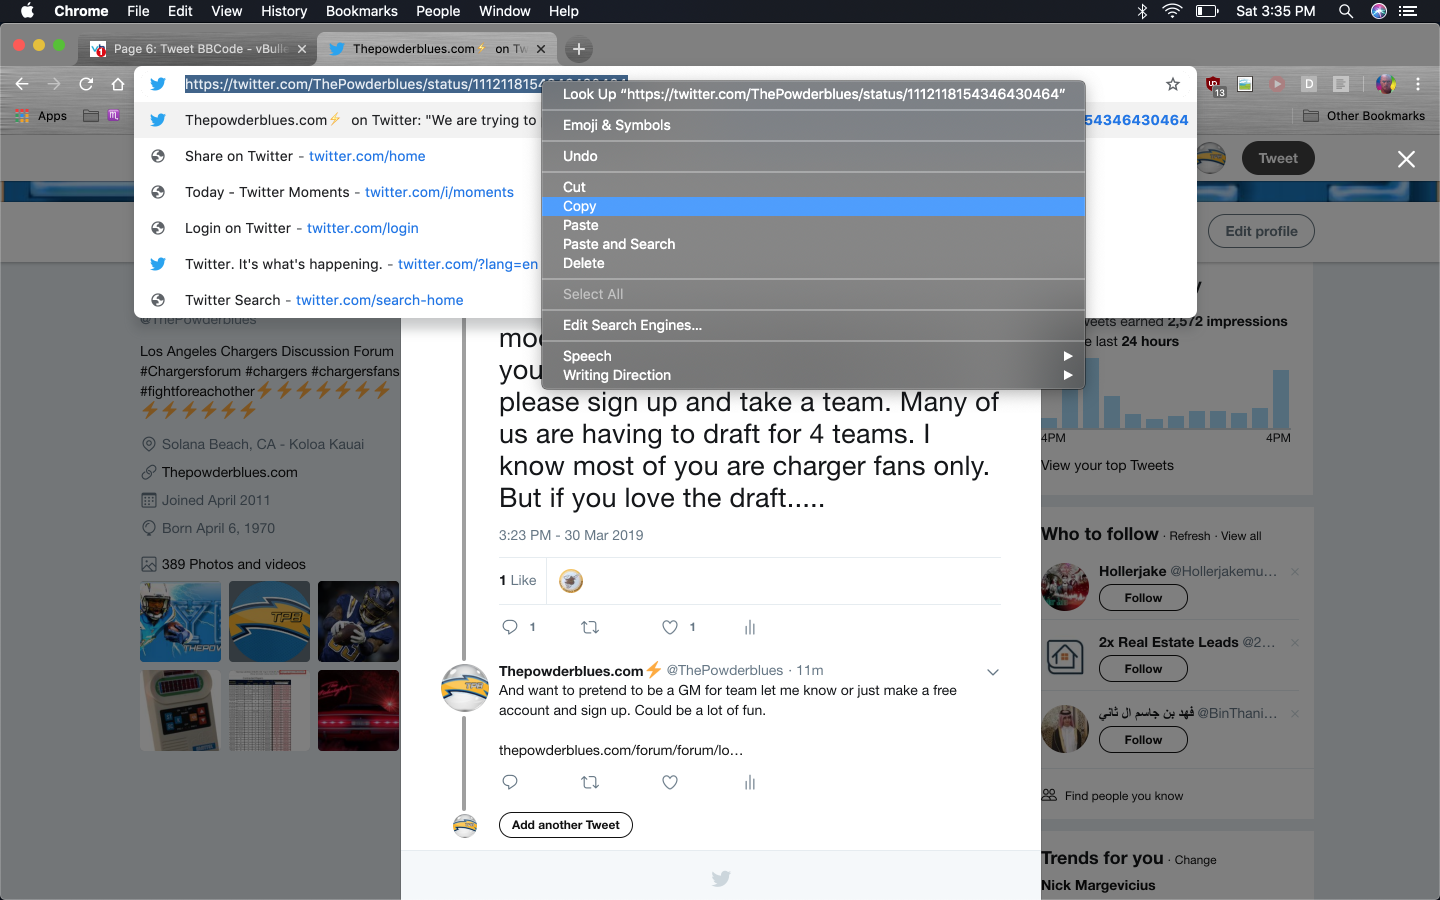Expand the Writing Direction submenu

pyautogui.click(x=813, y=375)
